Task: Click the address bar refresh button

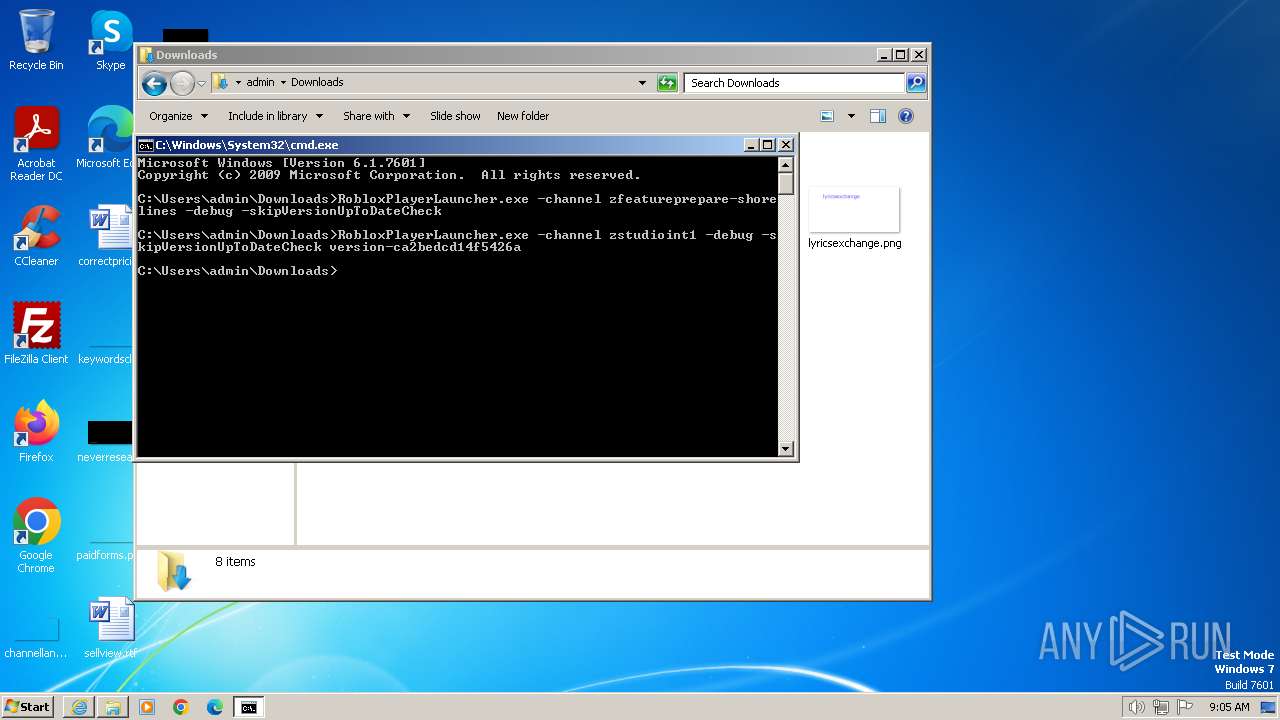Action: coord(667,83)
